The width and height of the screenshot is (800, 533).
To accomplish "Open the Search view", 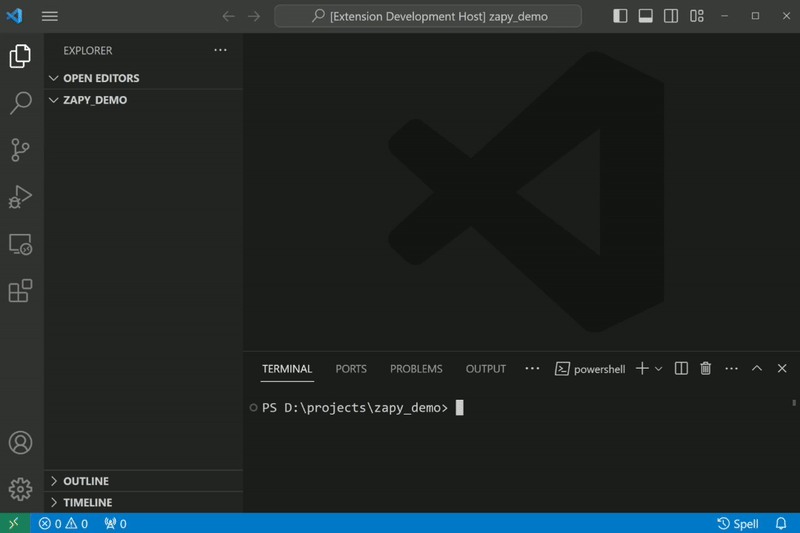I will click(20, 103).
